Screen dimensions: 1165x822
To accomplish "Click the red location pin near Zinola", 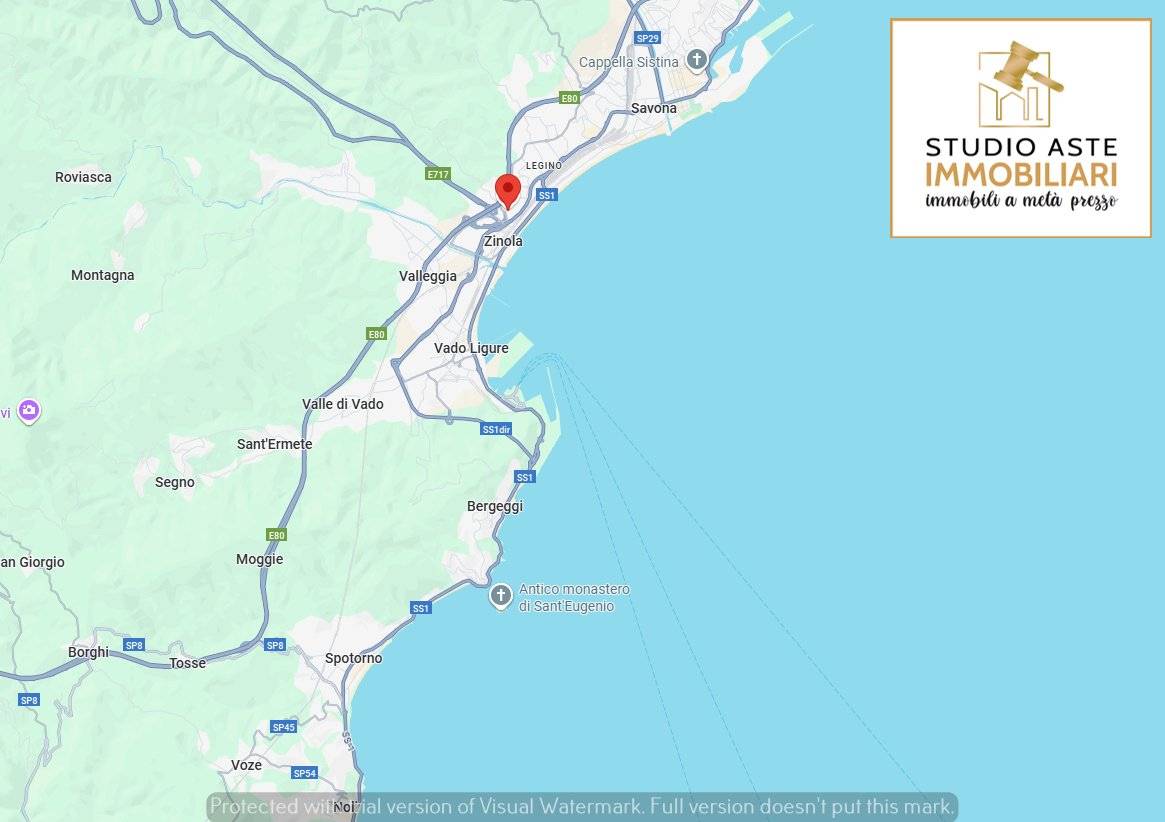I will [x=508, y=192].
